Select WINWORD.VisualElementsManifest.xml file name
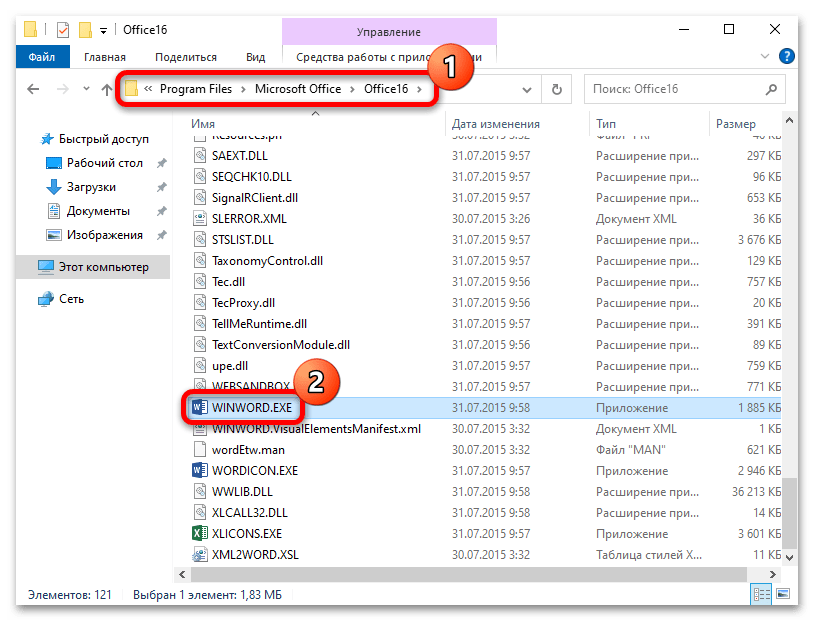Viewport: 814px width, 621px height. pyautogui.click(x=317, y=429)
